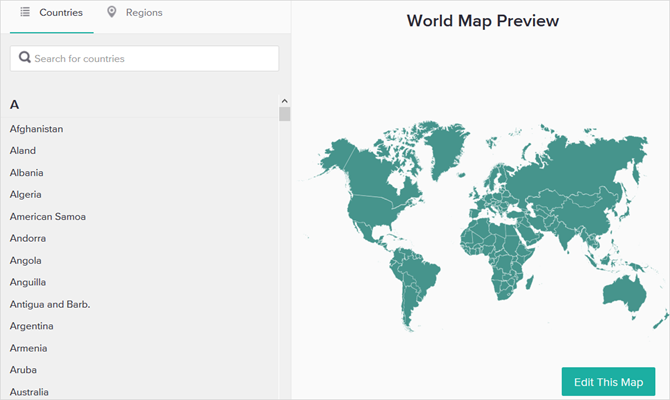Click the scrollbar up arrow
The height and width of the screenshot is (400, 670).
click(285, 101)
